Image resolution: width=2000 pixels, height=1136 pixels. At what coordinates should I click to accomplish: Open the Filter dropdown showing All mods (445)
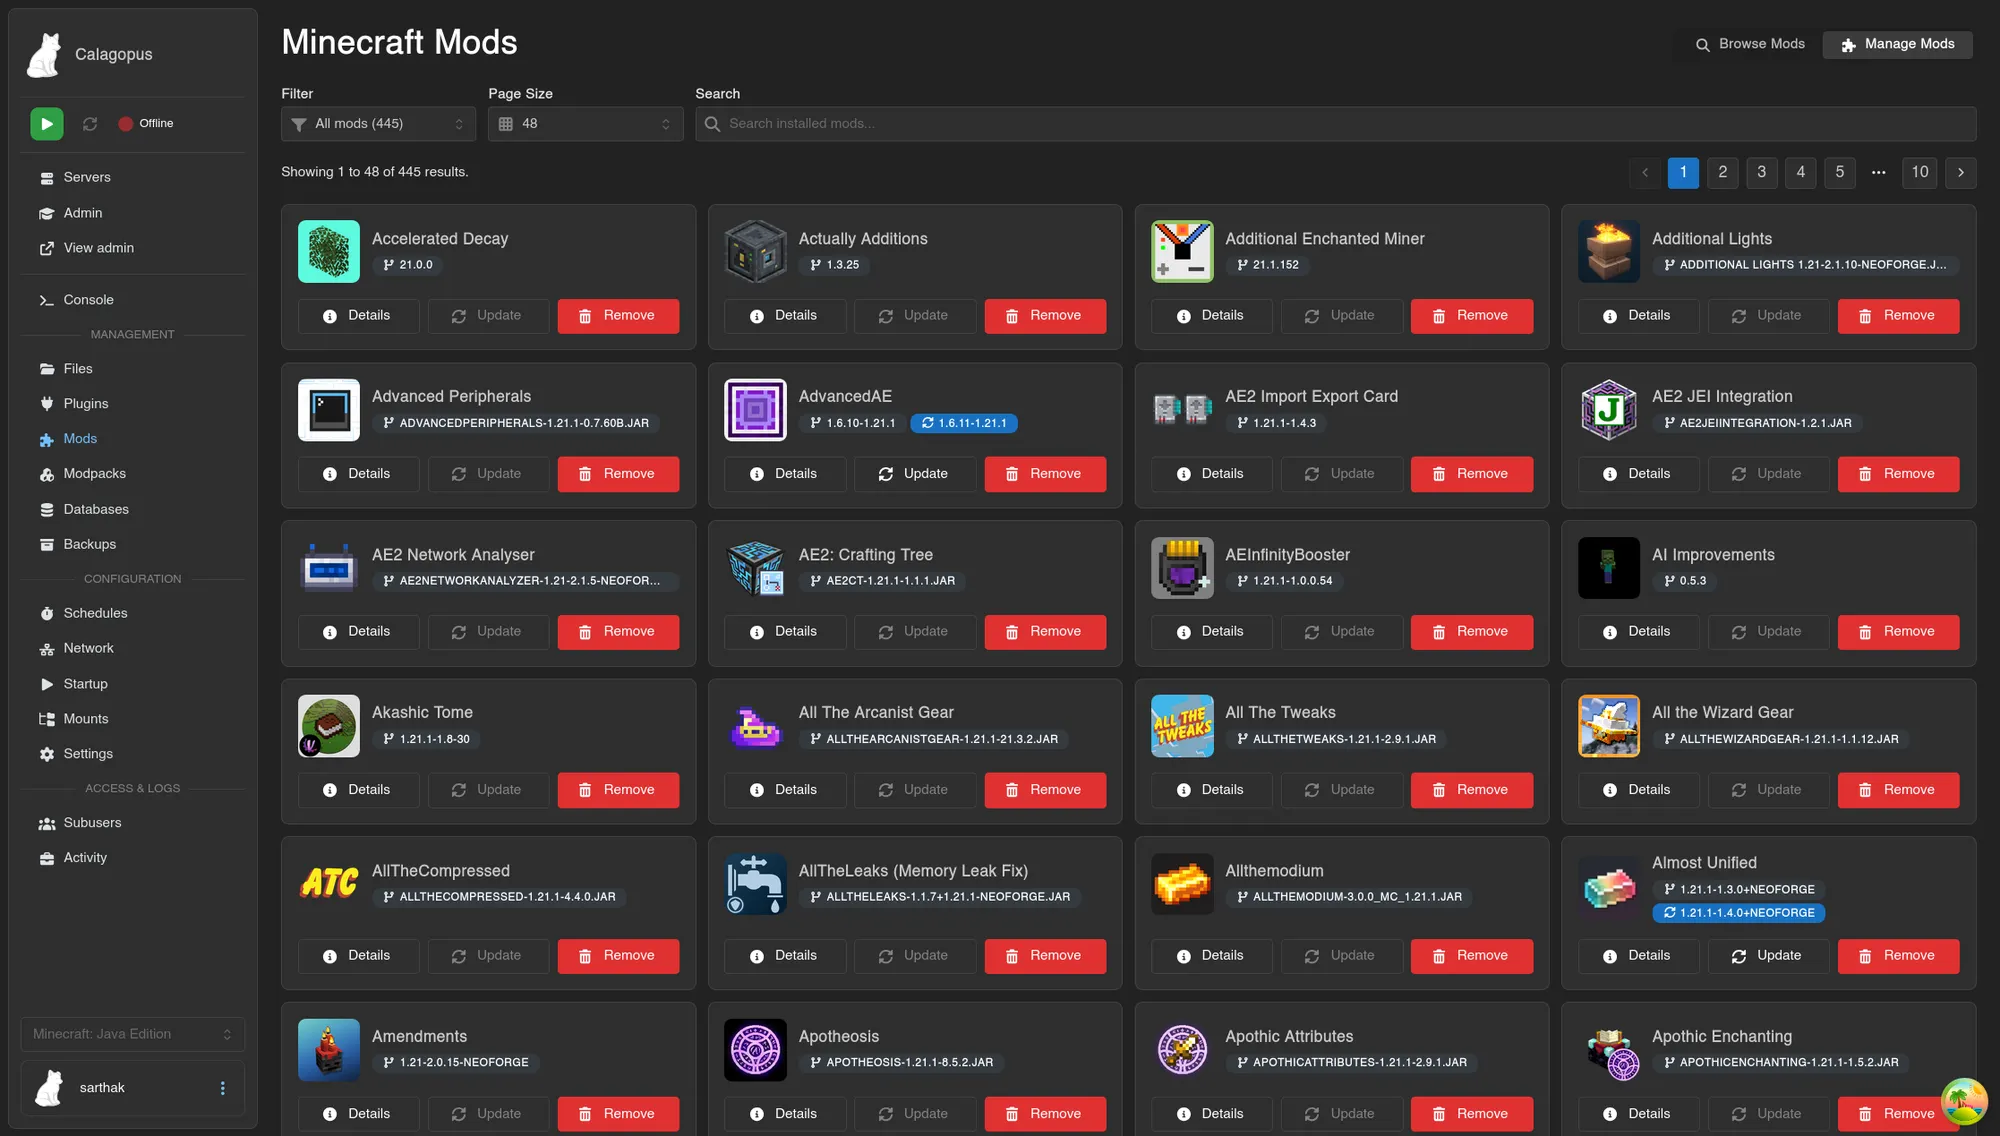click(378, 124)
